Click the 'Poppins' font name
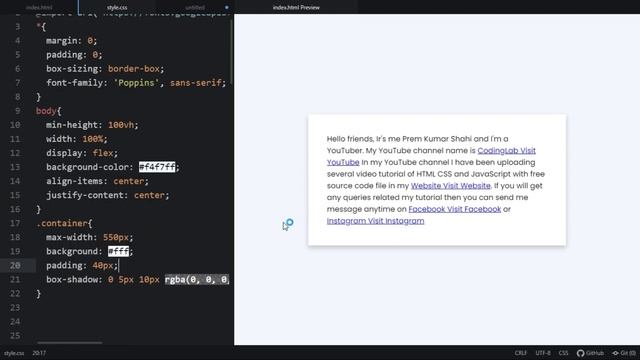Image resolution: width=640 pixels, height=360 pixels. (136, 83)
